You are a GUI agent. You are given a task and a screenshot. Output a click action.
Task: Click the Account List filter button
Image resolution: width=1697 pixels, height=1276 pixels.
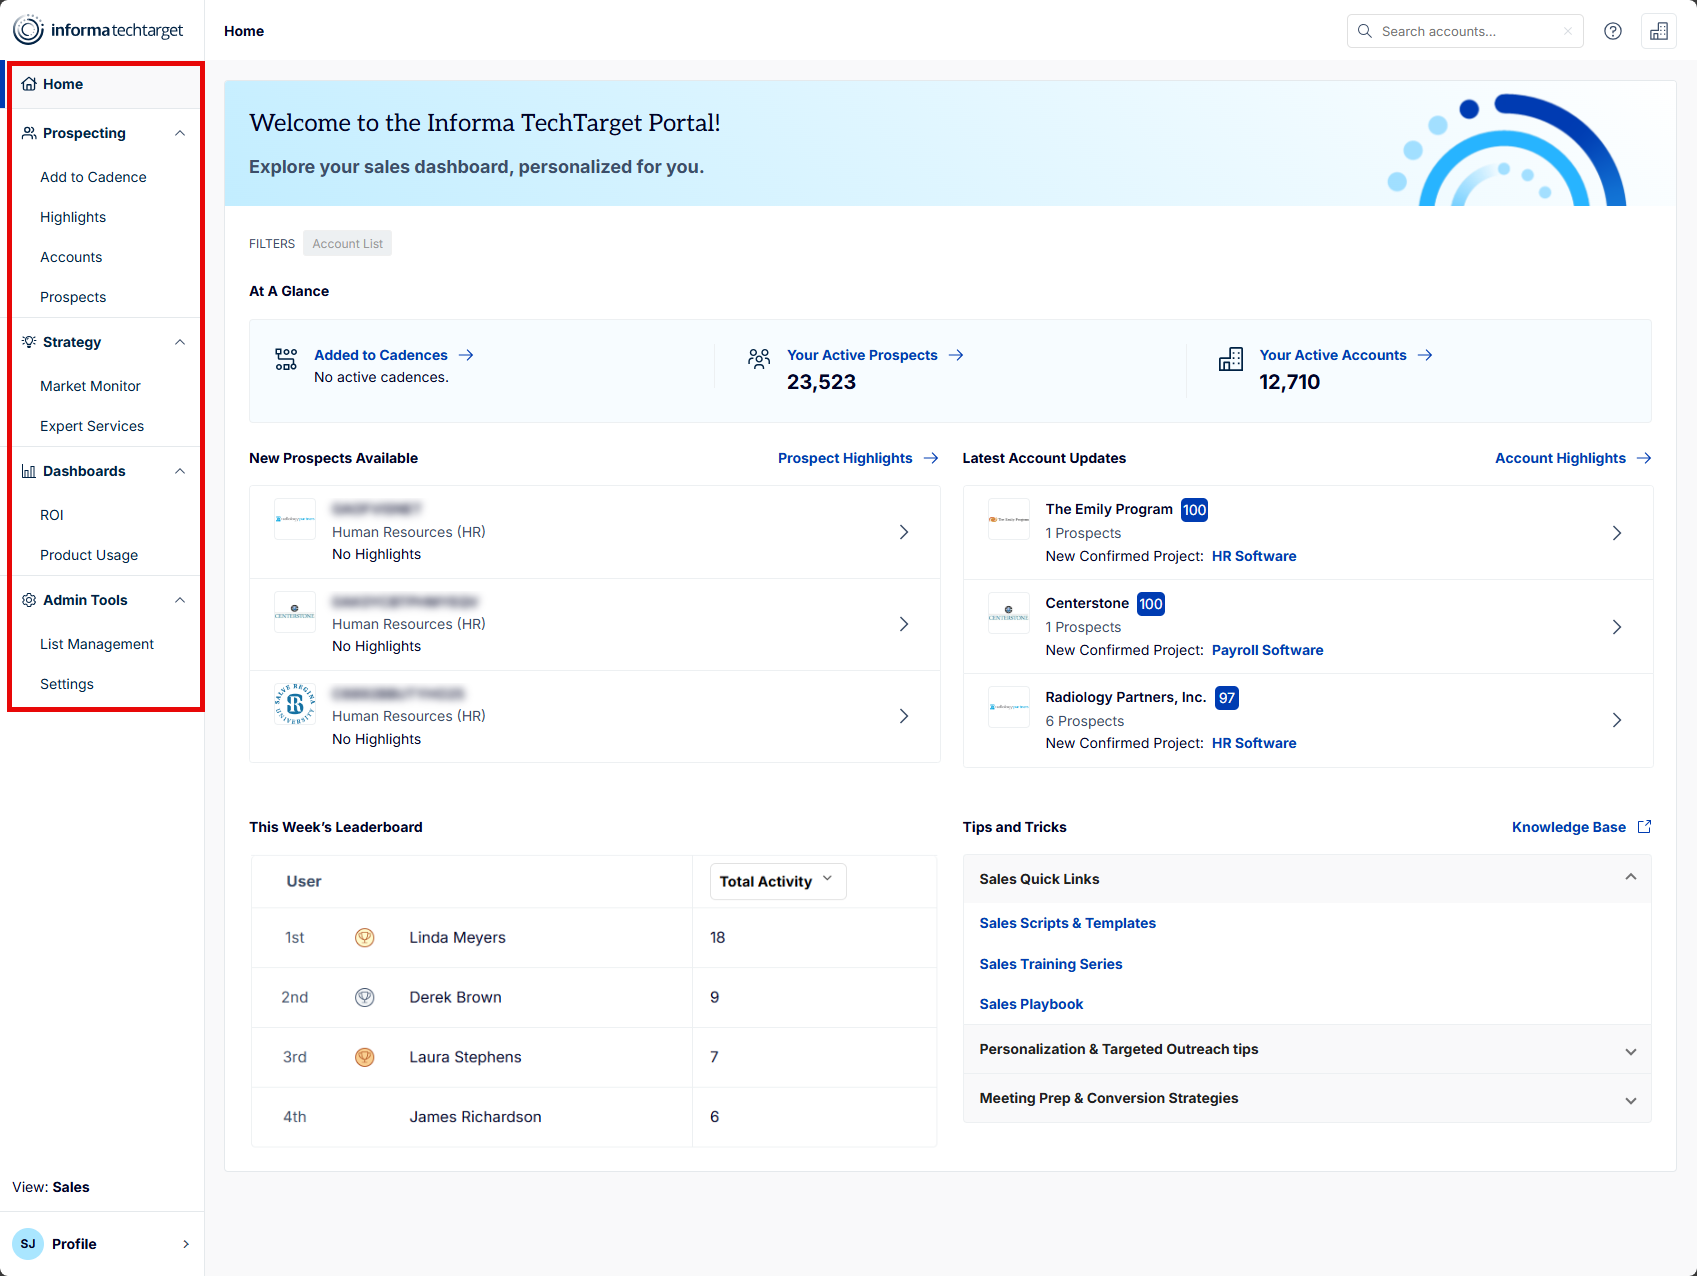coord(347,243)
